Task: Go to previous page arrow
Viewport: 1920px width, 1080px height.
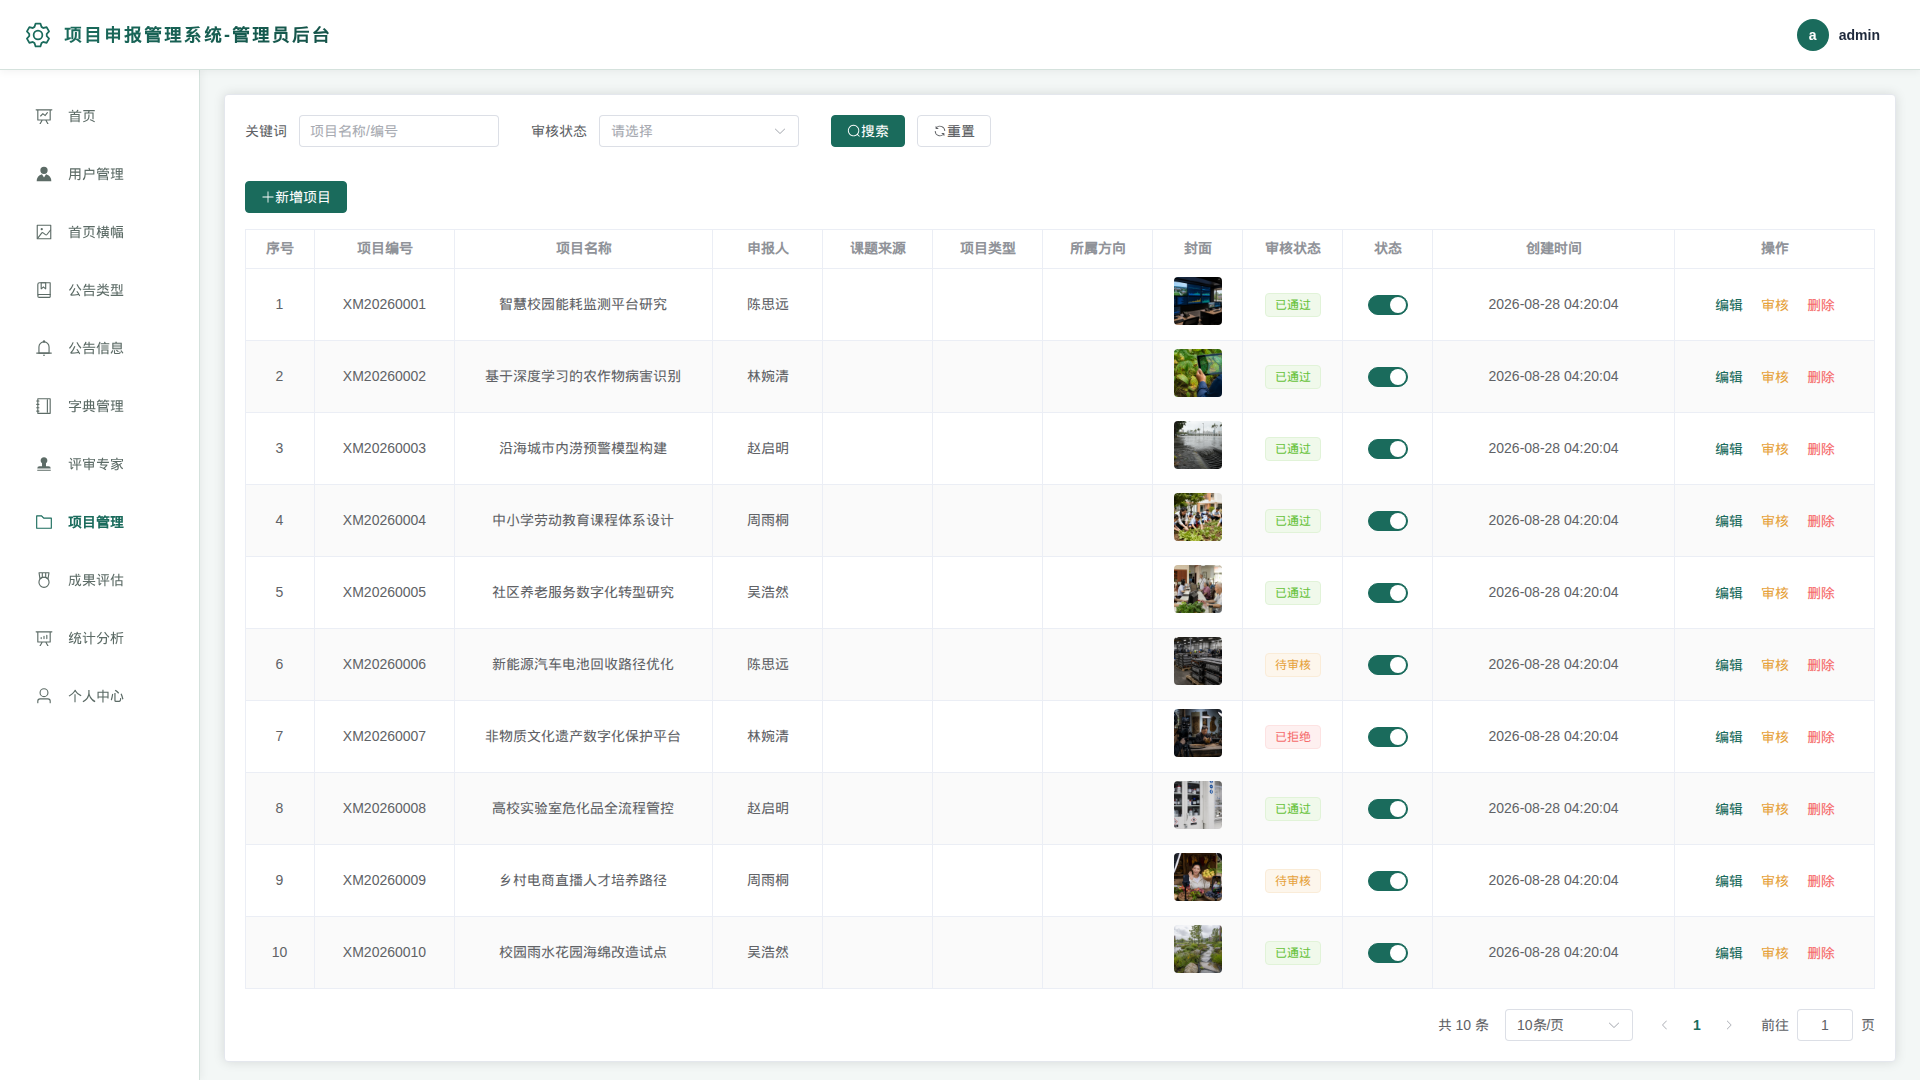Action: (x=1664, y=1025)
